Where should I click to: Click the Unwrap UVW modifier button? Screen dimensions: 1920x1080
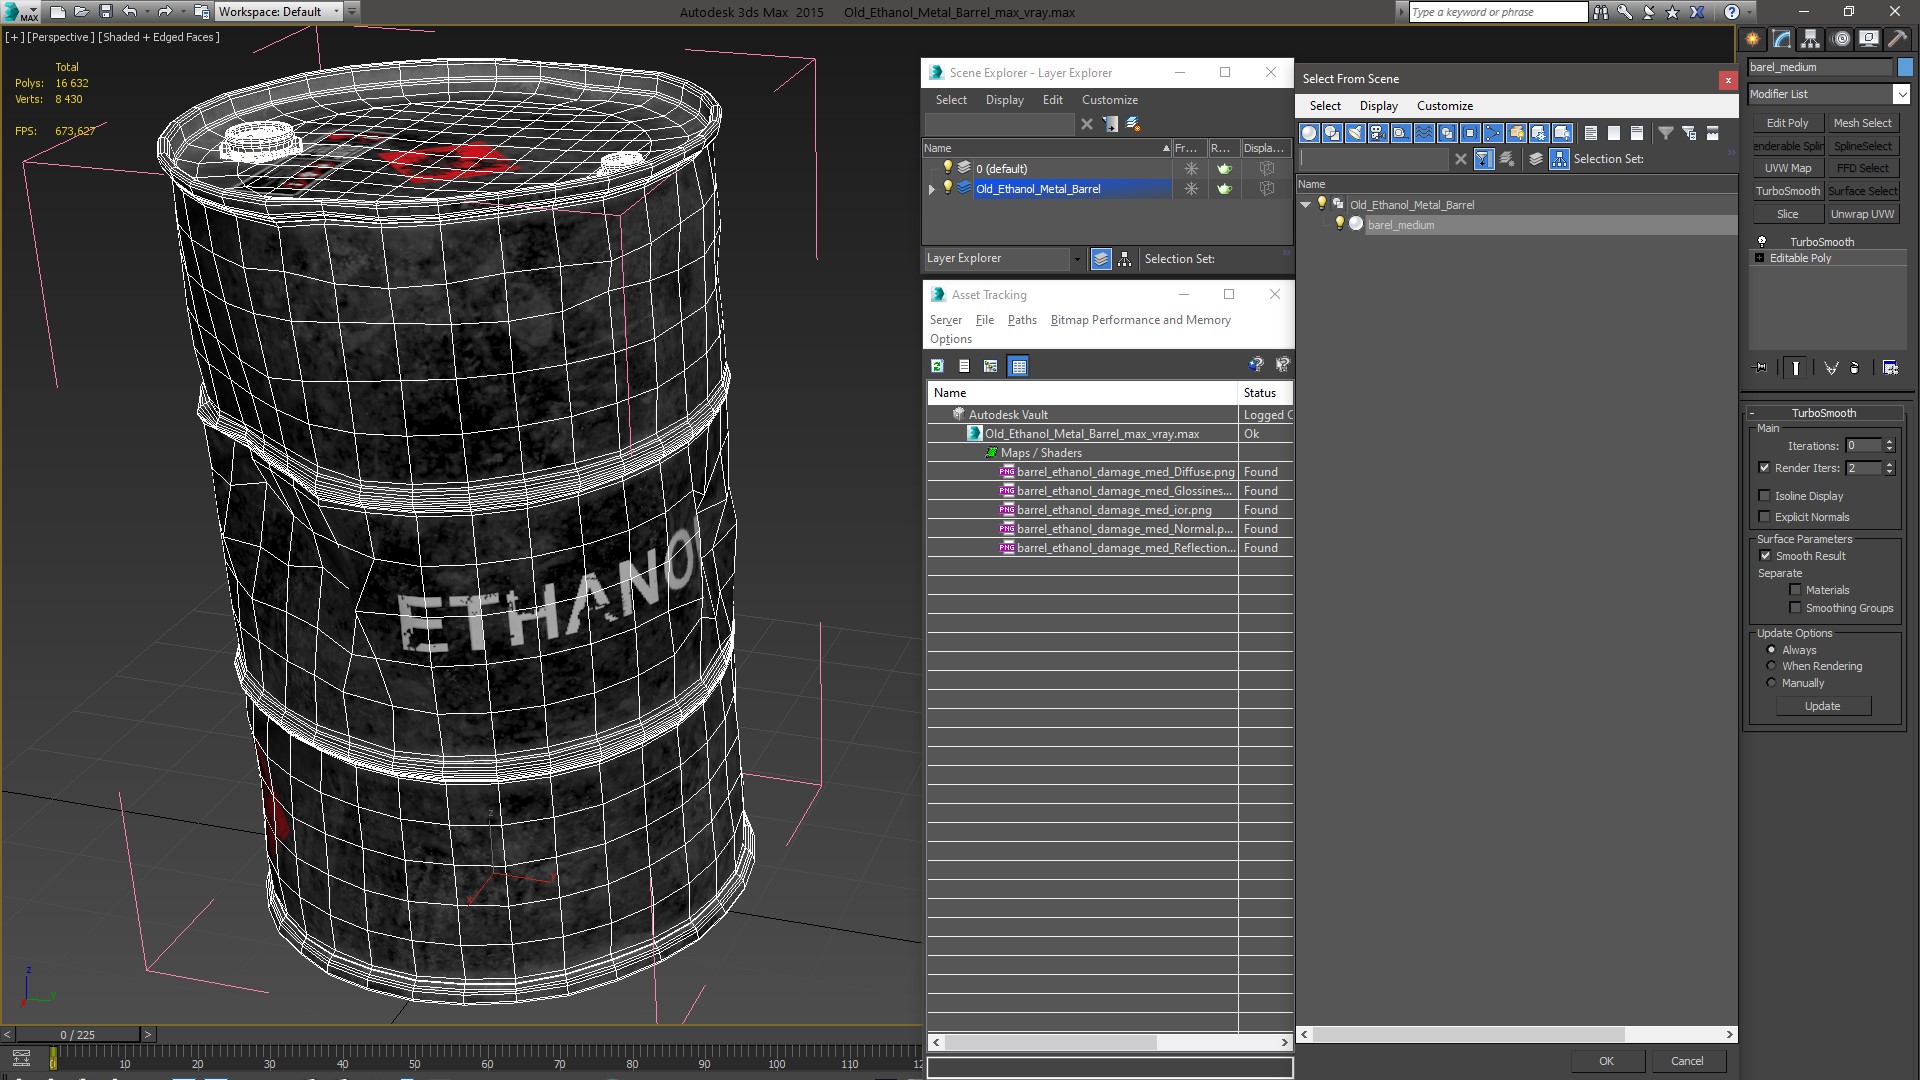coord(1862,214)
